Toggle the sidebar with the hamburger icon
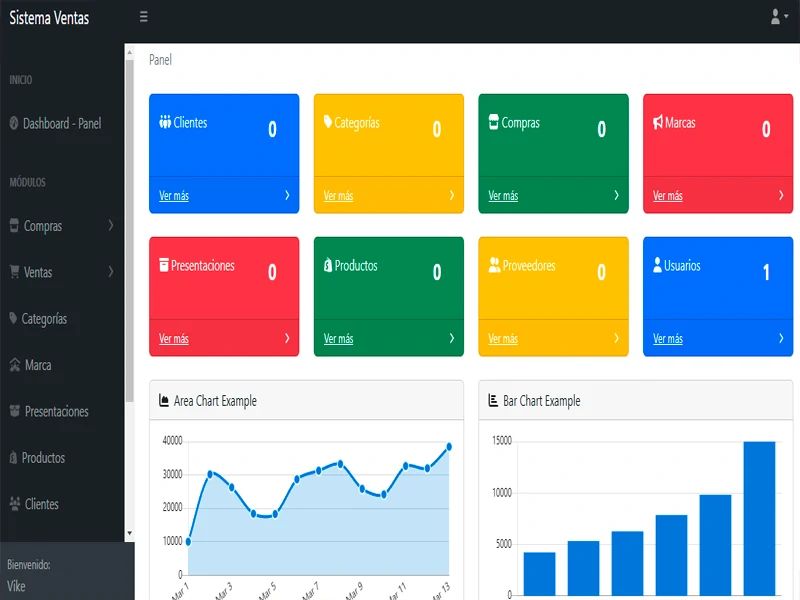Image resolution: width=800 pixels, height=600 pixels. click(x=144, y=17)
